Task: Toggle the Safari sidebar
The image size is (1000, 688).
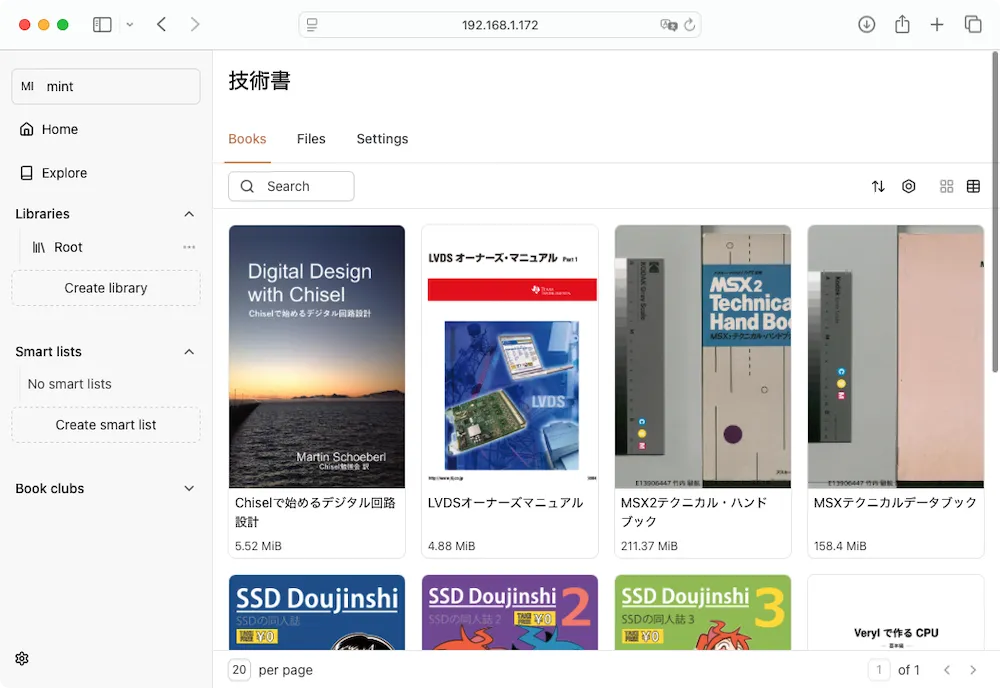Action: 102,25
